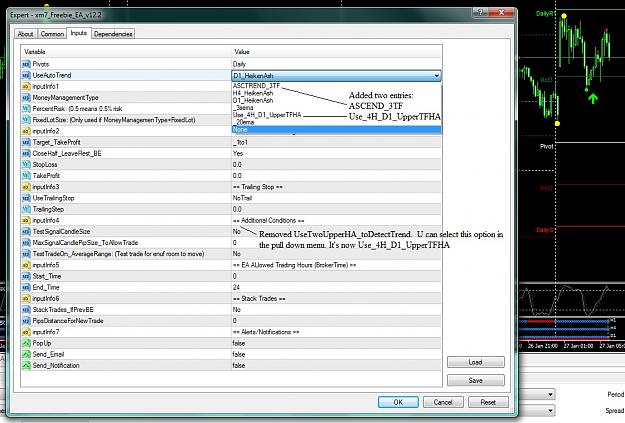Click the inputInfo3 string icon
The height and width of the screenshot is (423, 625).
(26, 187)
